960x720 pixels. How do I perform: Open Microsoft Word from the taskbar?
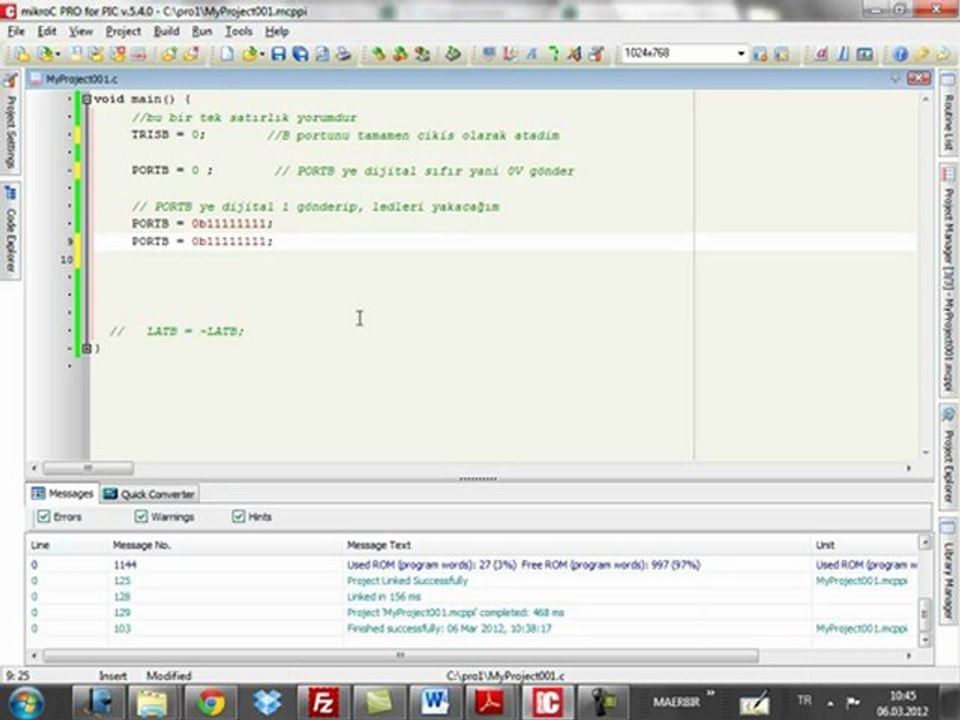[434, 703]
